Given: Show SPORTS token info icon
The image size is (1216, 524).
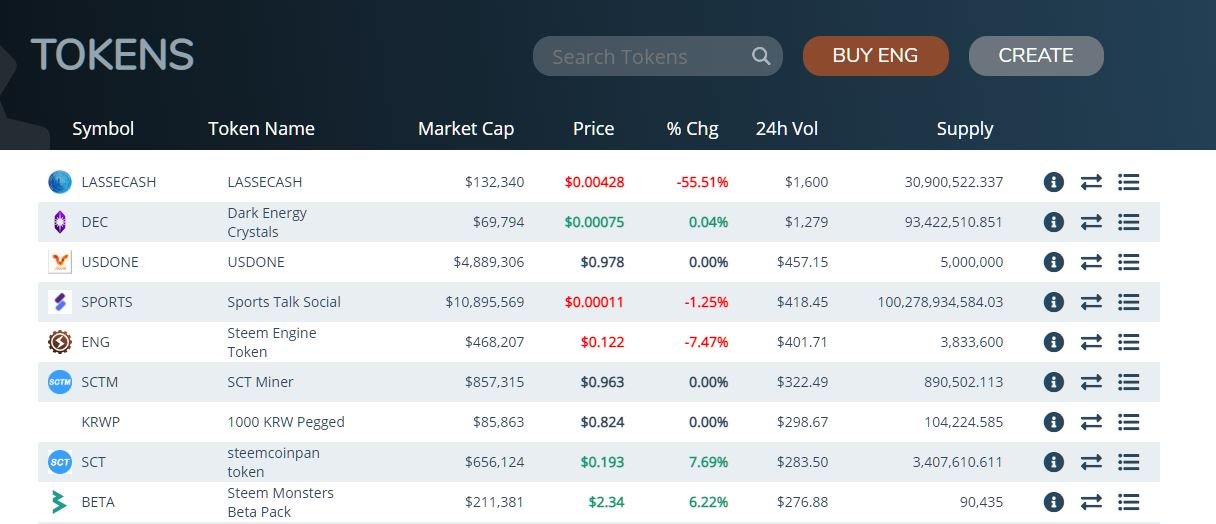Looking at the screenshot, I should coord(1053,302).
